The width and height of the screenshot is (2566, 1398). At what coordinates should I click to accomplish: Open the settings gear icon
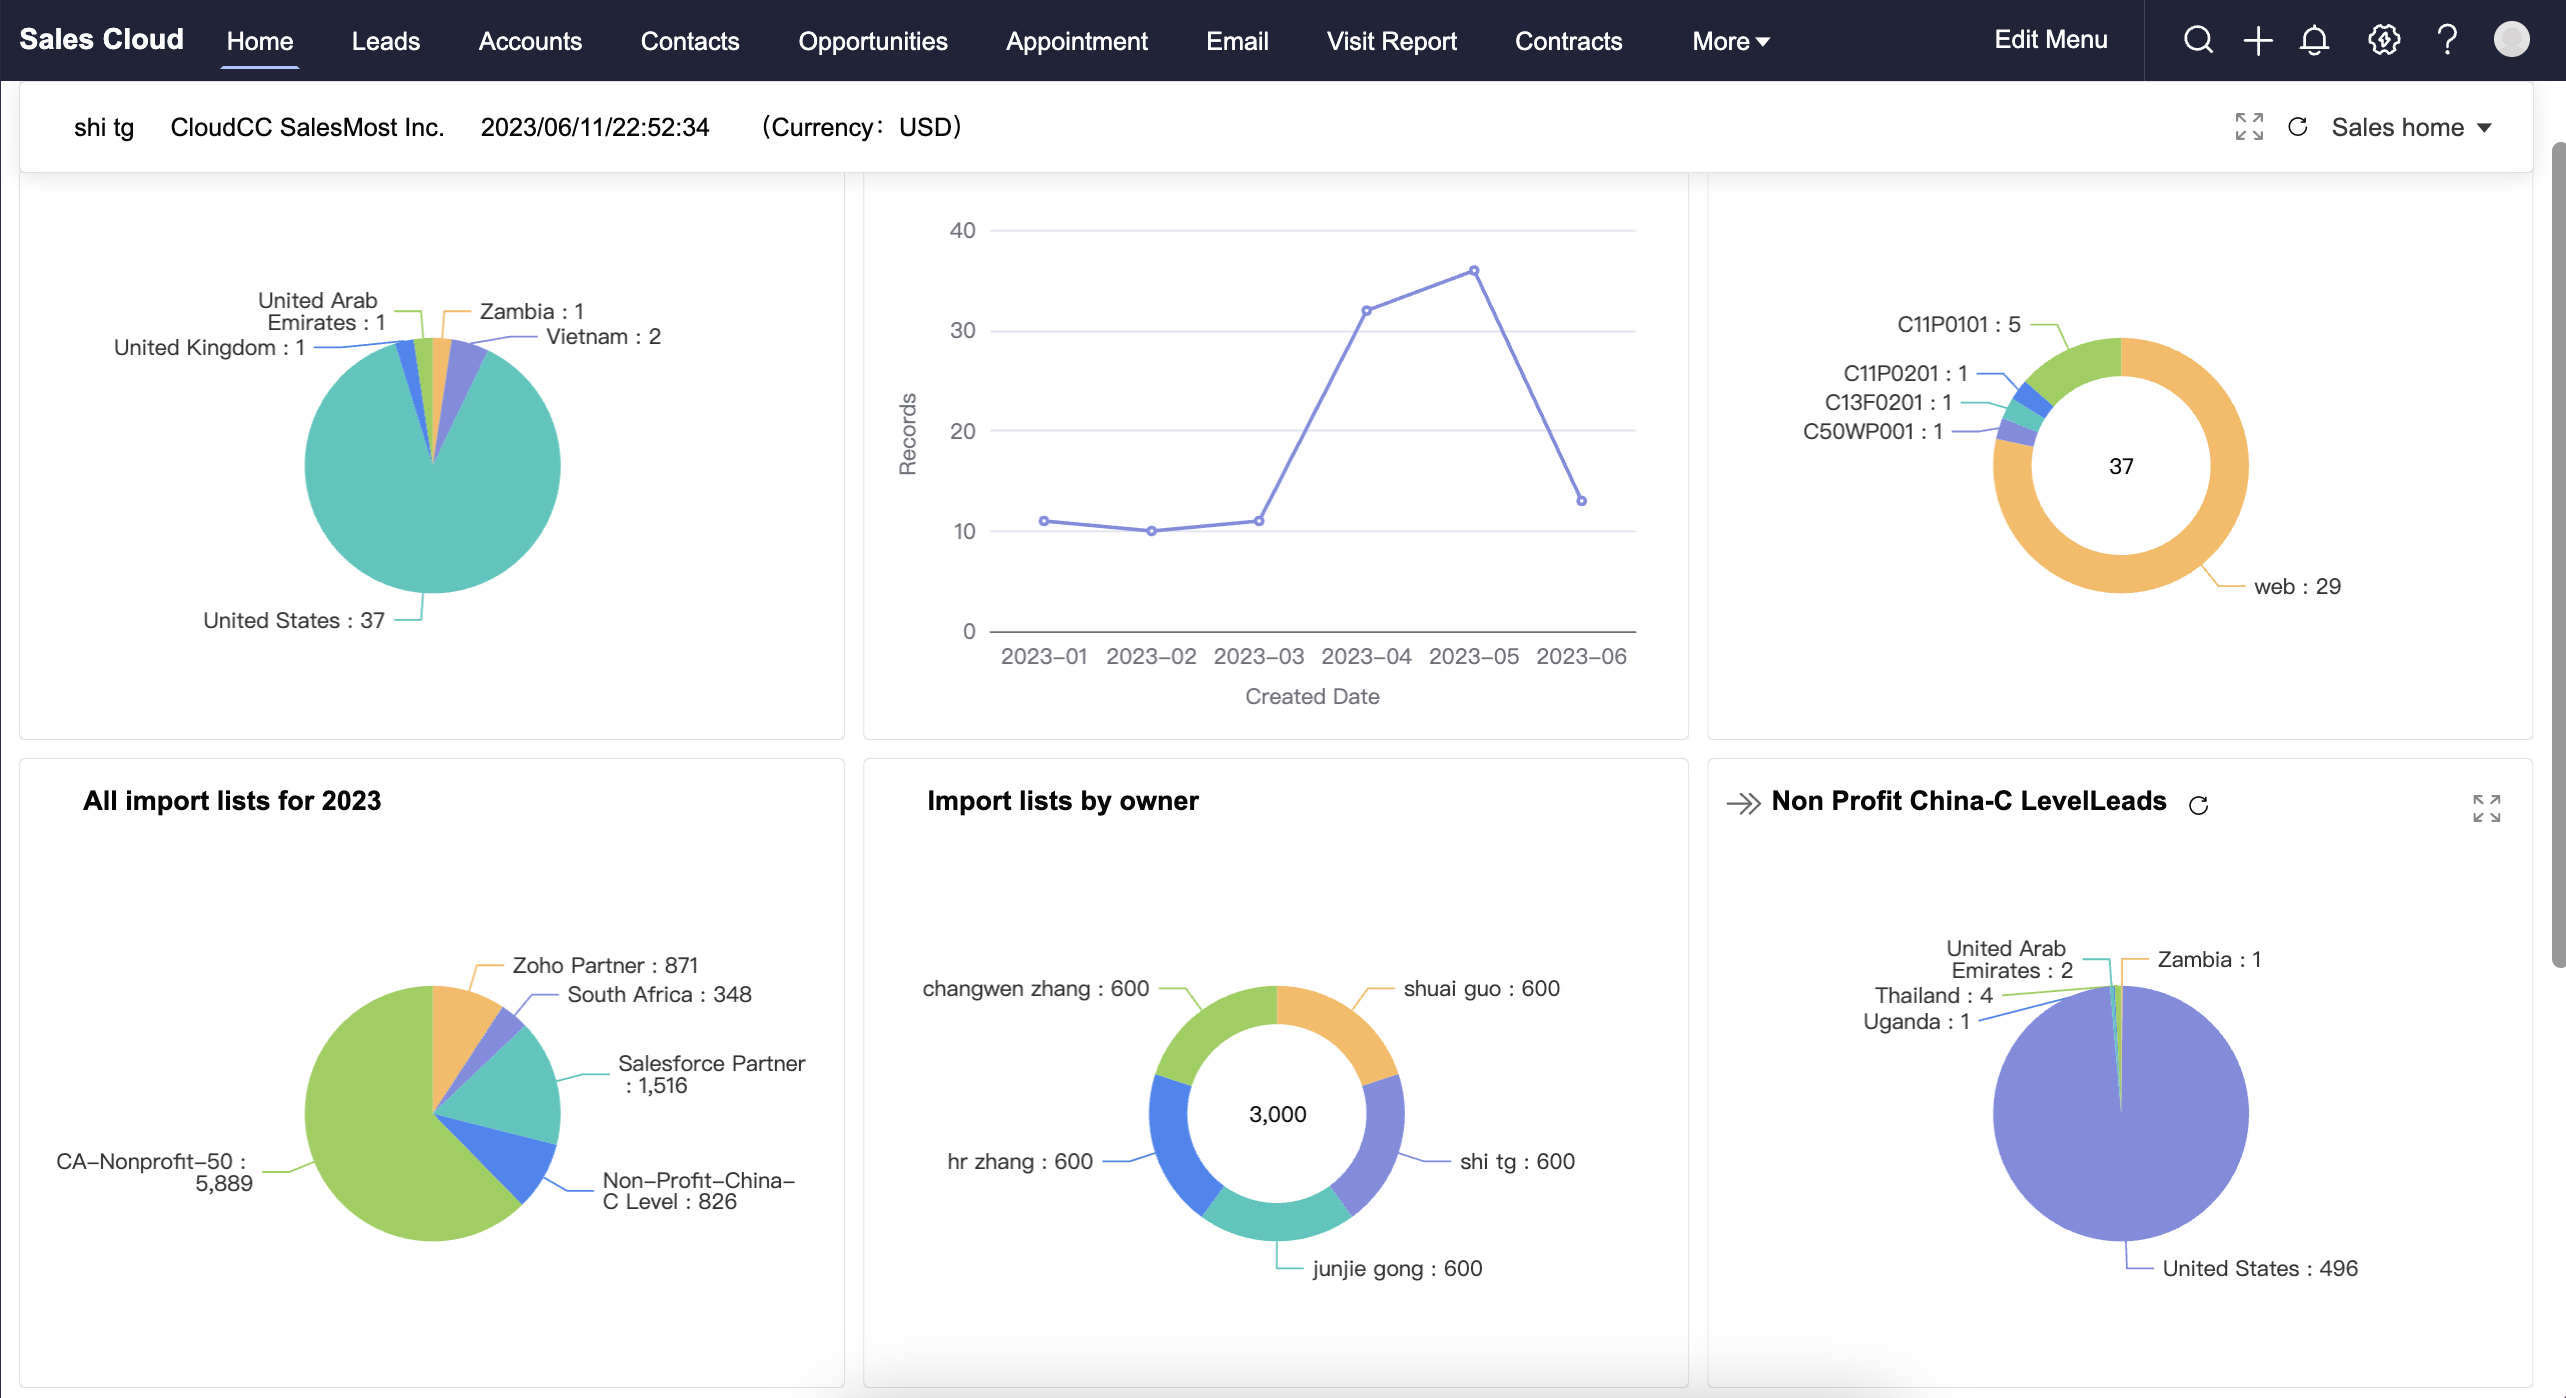pyautogui.click(x=2384, y=40)
